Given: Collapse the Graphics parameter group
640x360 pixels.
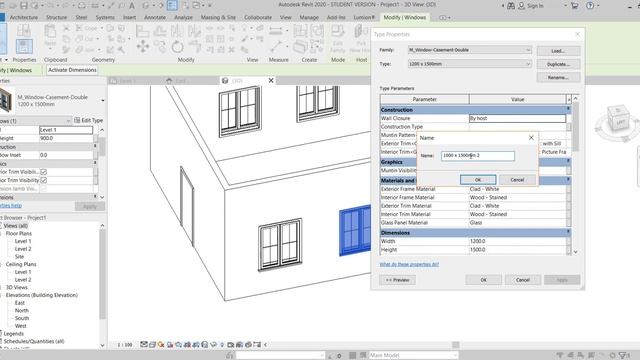Looking at the screenshot, I should coord(568,162).
